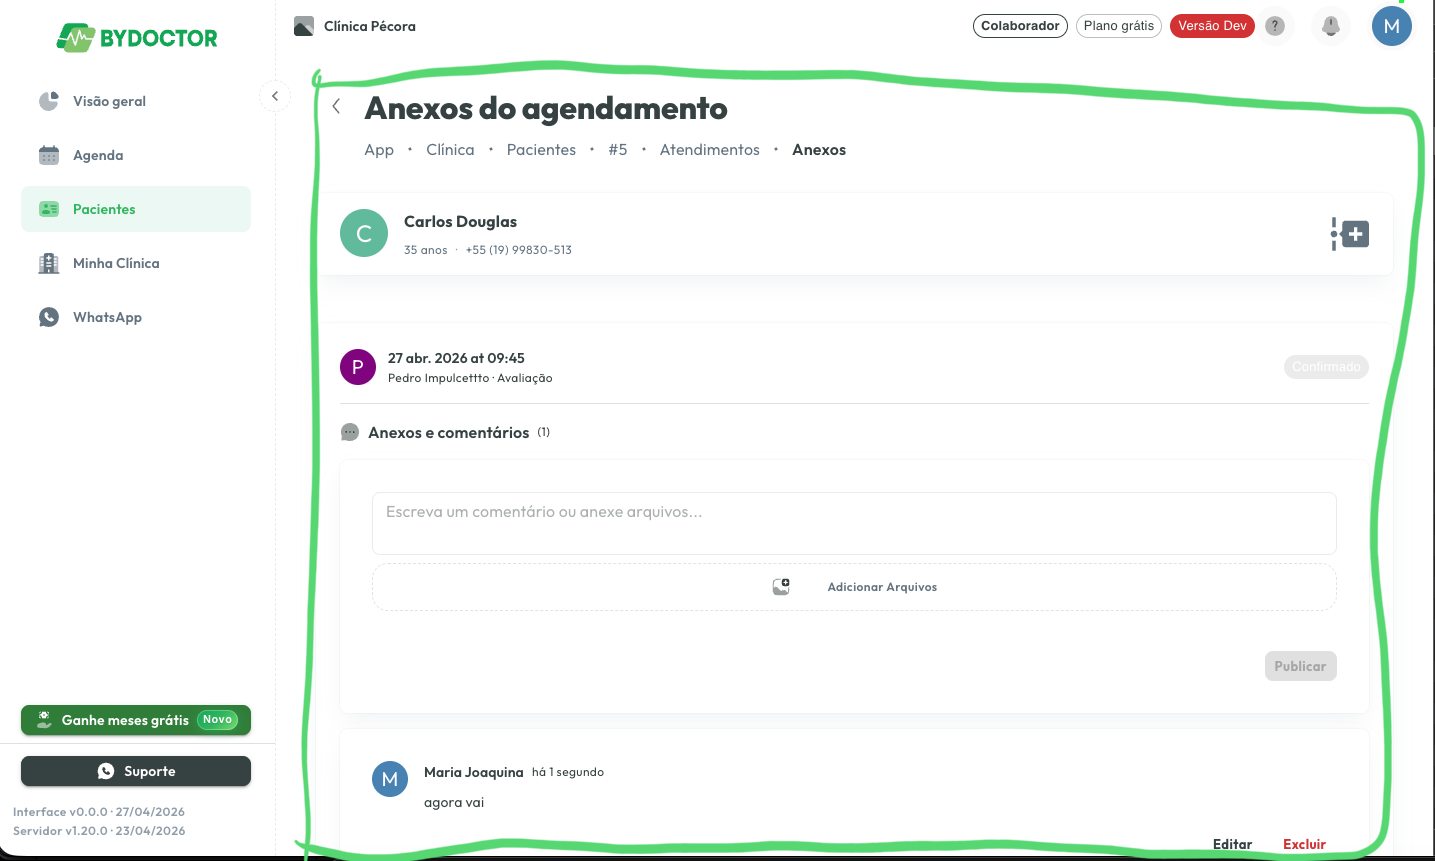Click Pedro Impulcettto · Avaliação text

pos(470,378)
